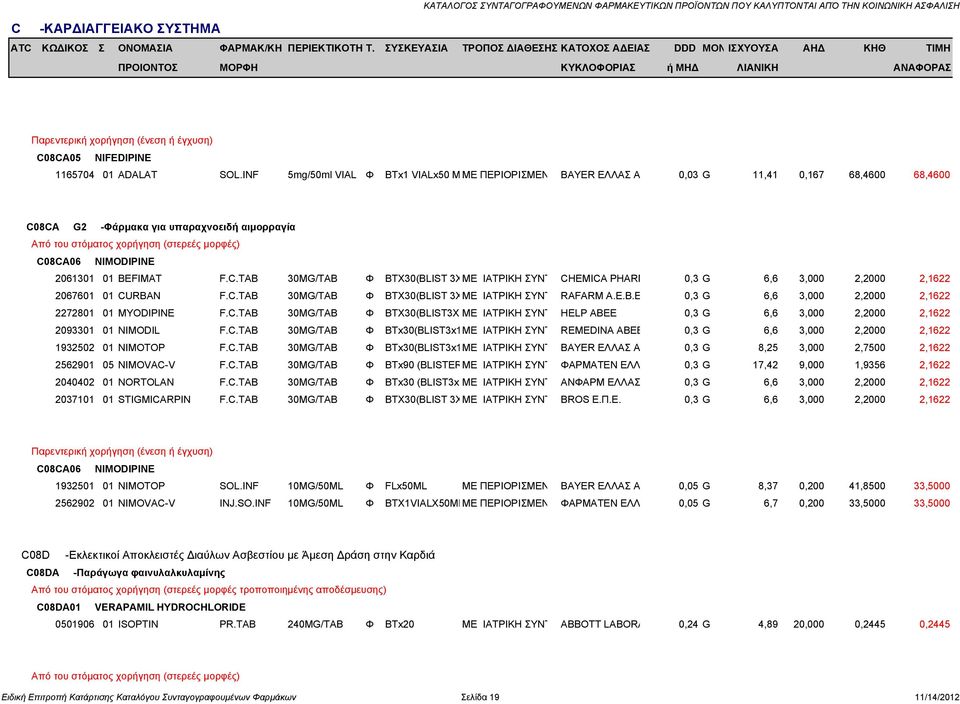
Task: Click holder ABBOTT LABOR in ISOPTIN row
Action: pyautogui.click(x=600, y=624)
